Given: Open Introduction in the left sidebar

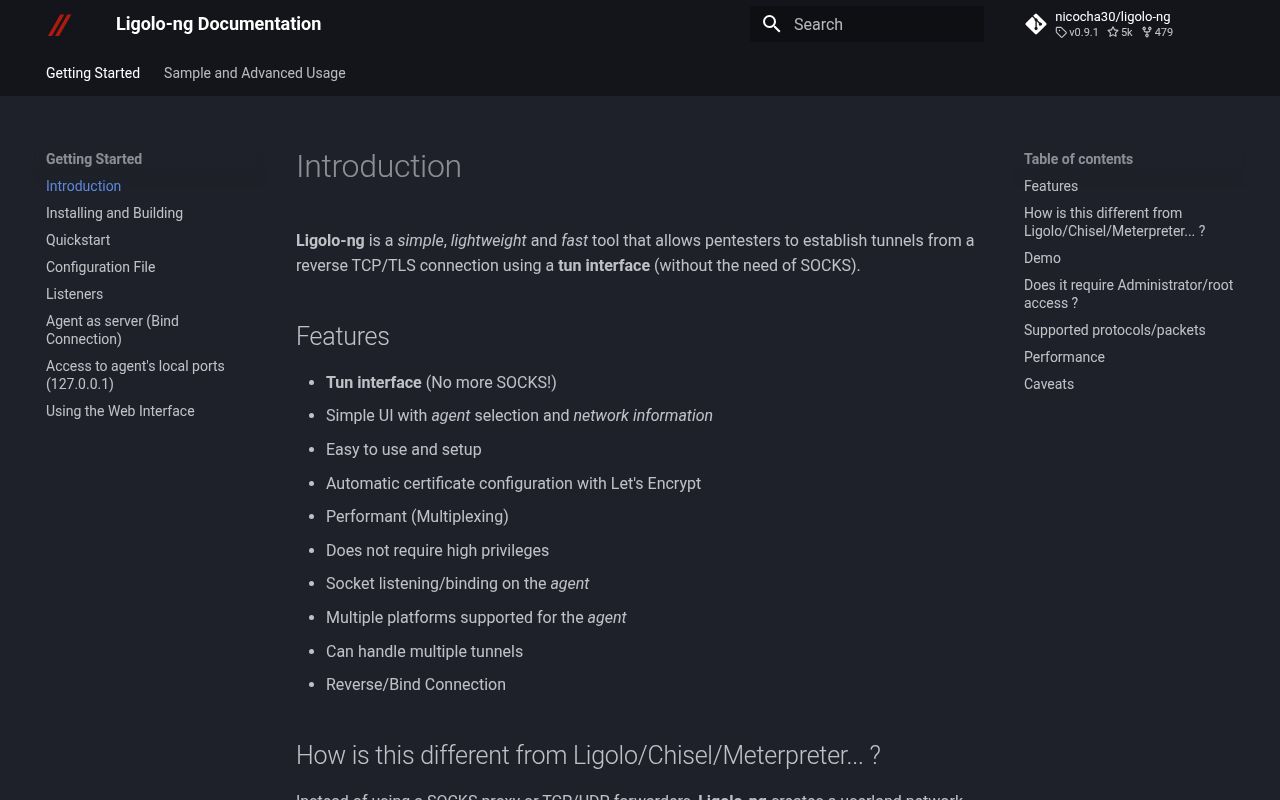Looking at the screenshot, I should pyautogui.click(x=84, y=186).
